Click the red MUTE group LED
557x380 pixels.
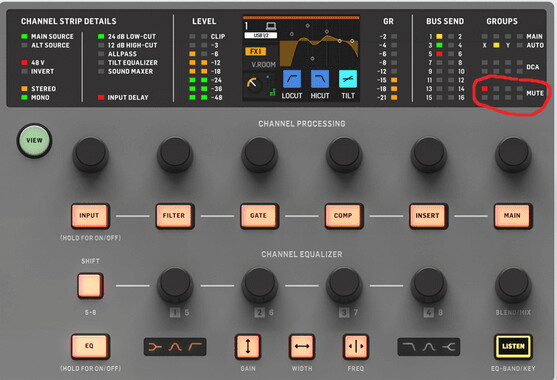click(x=485, y=88)
